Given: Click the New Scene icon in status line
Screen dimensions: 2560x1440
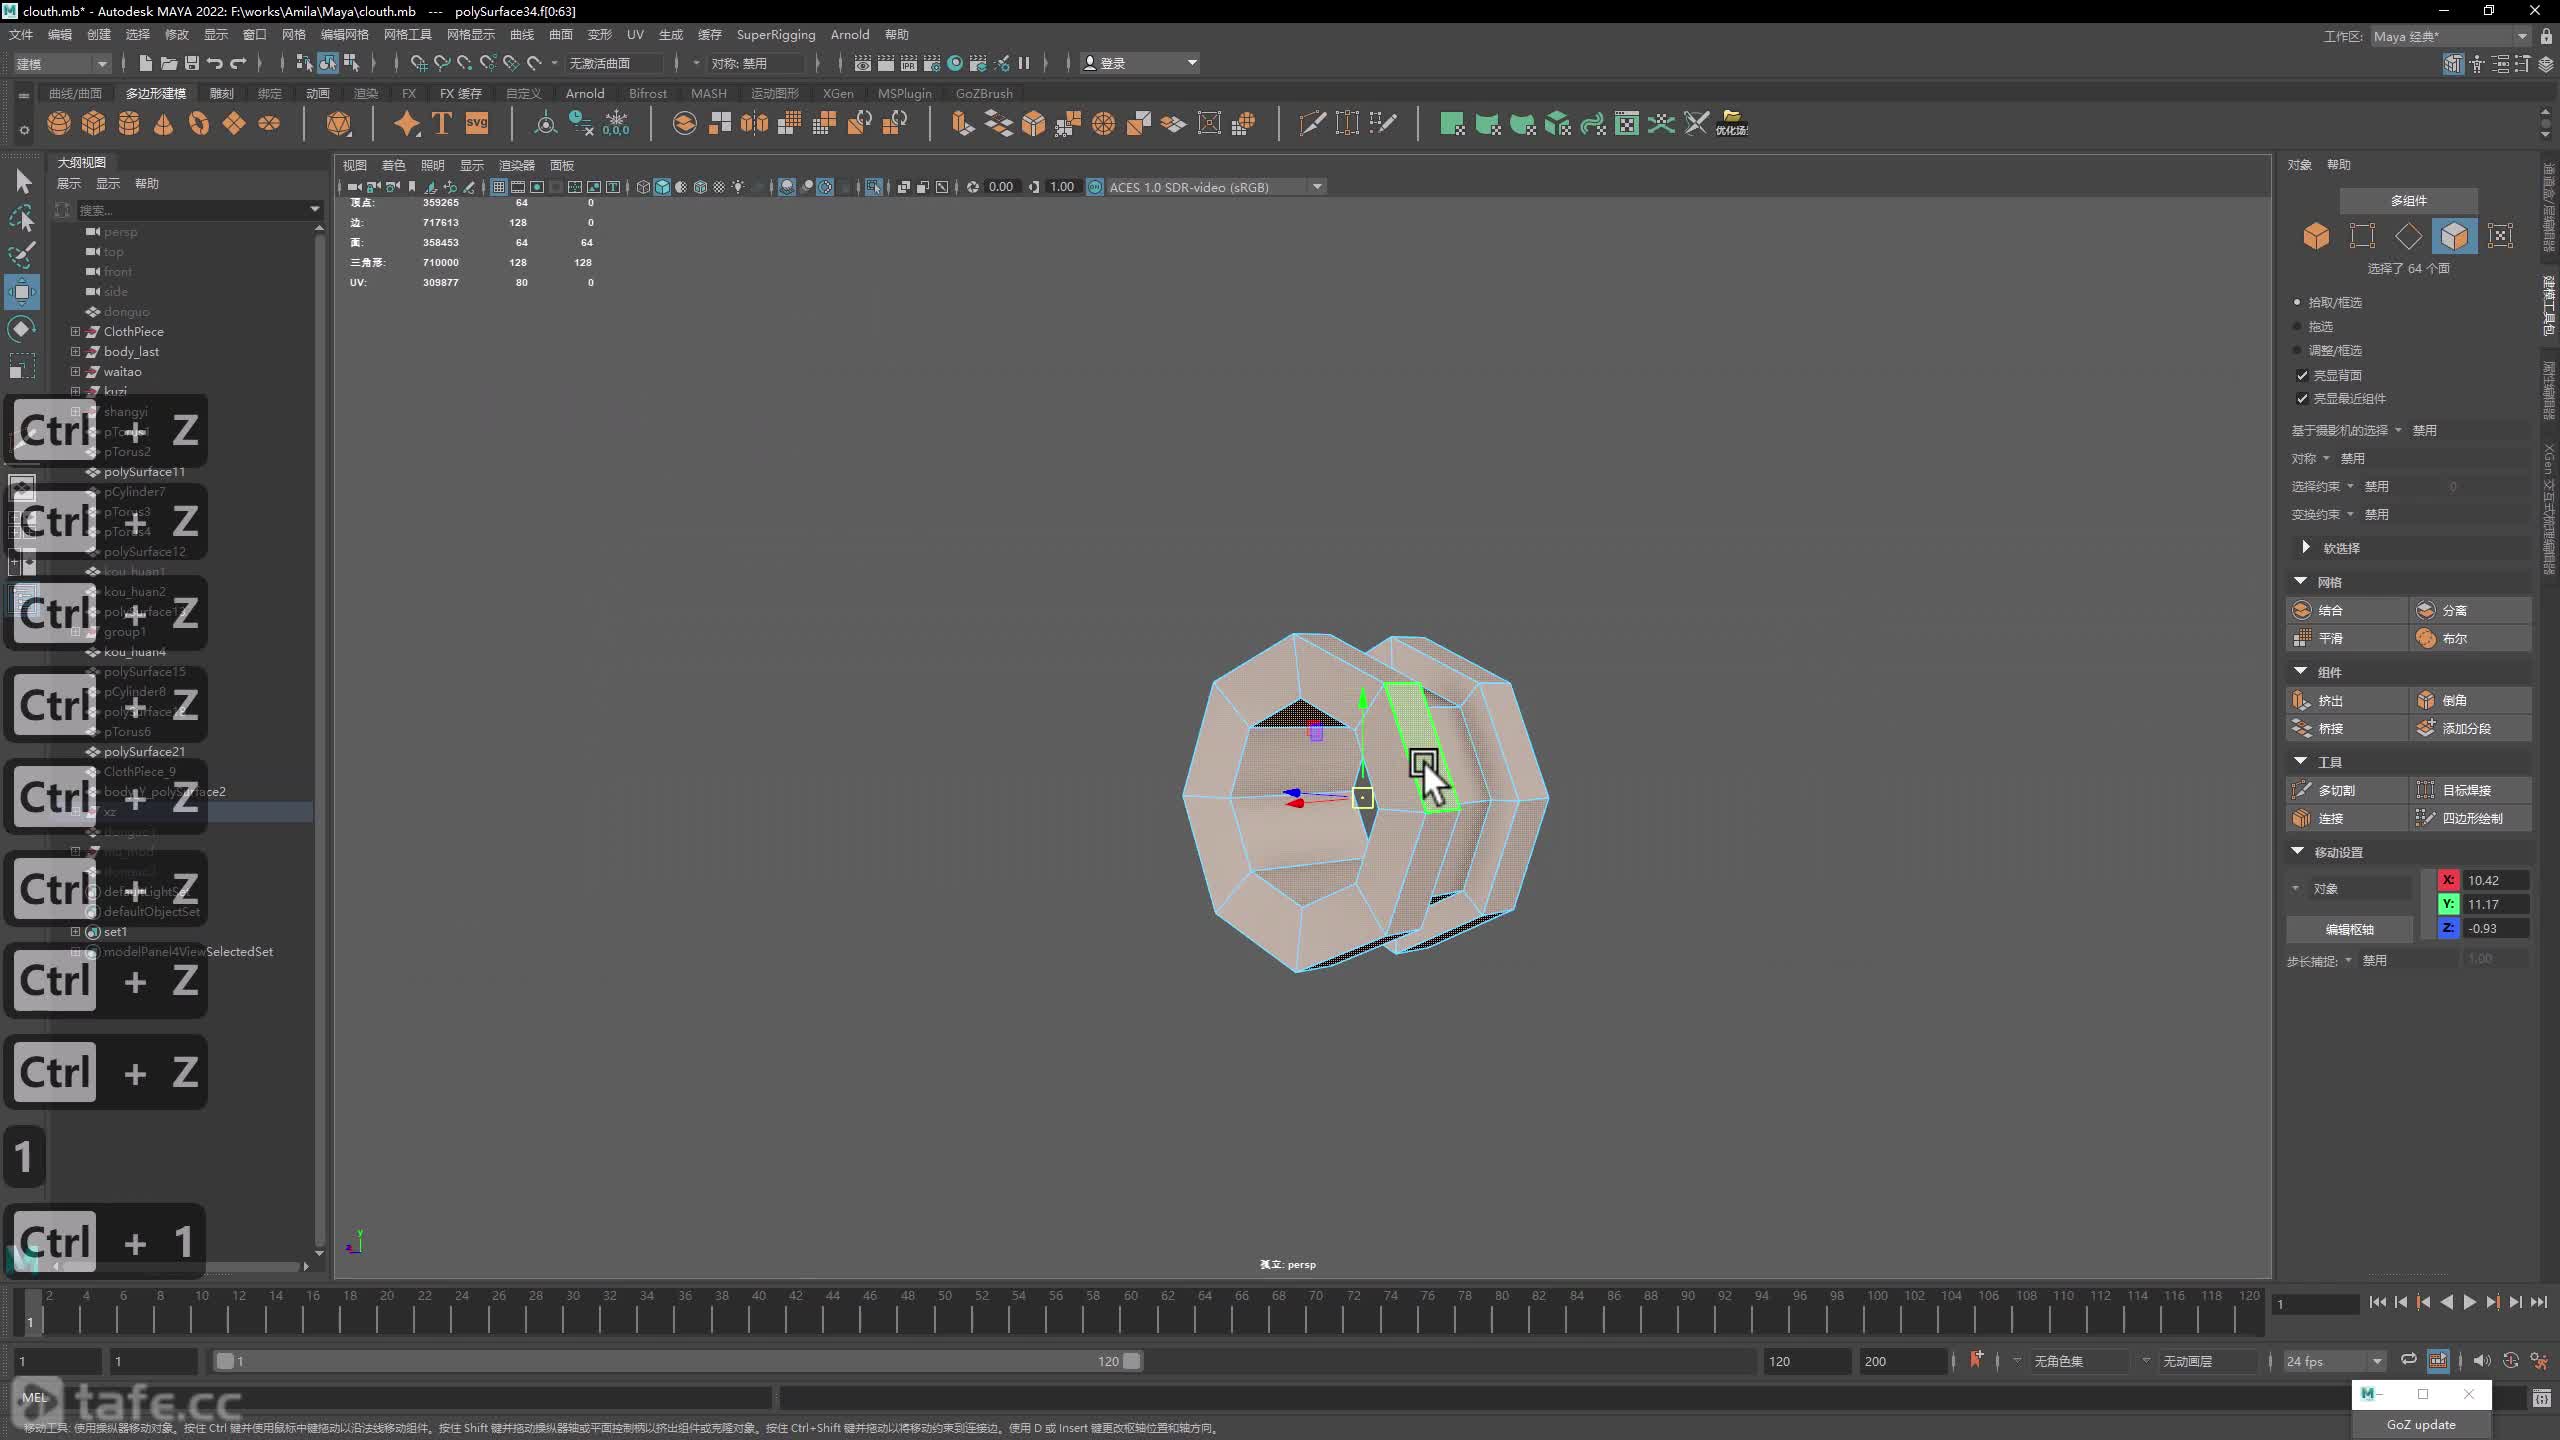Looking at the screenshot, I should click(x=146, y=63).
